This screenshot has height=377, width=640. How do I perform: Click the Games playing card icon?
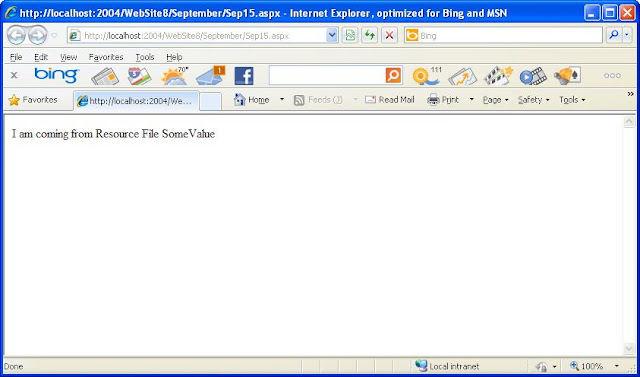tap(567, 76)
